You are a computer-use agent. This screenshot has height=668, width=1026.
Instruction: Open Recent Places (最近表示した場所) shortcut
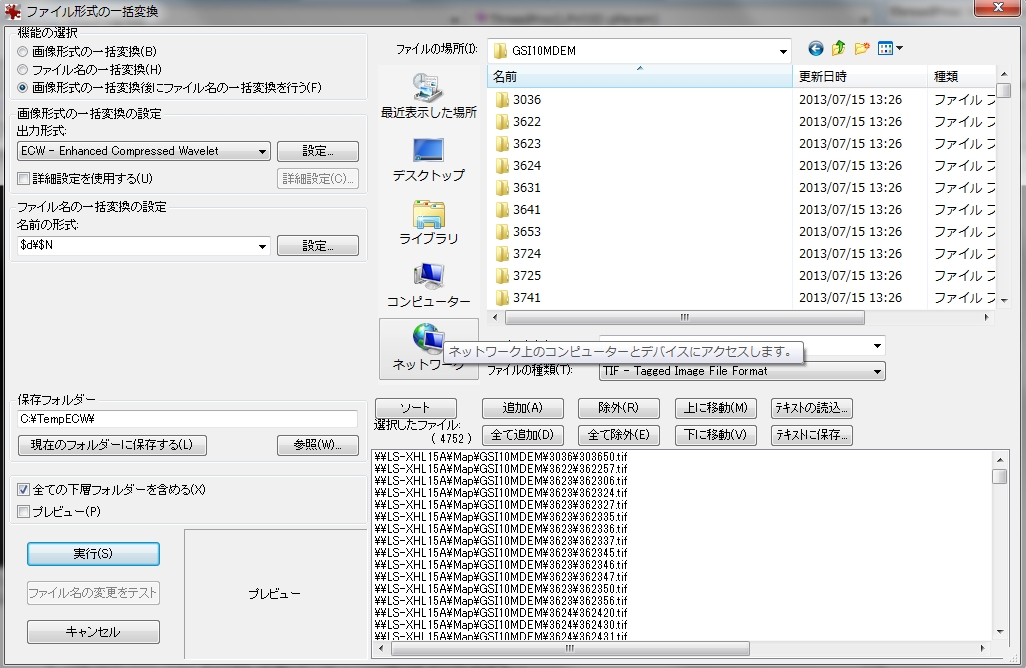(x=429, y=97)
